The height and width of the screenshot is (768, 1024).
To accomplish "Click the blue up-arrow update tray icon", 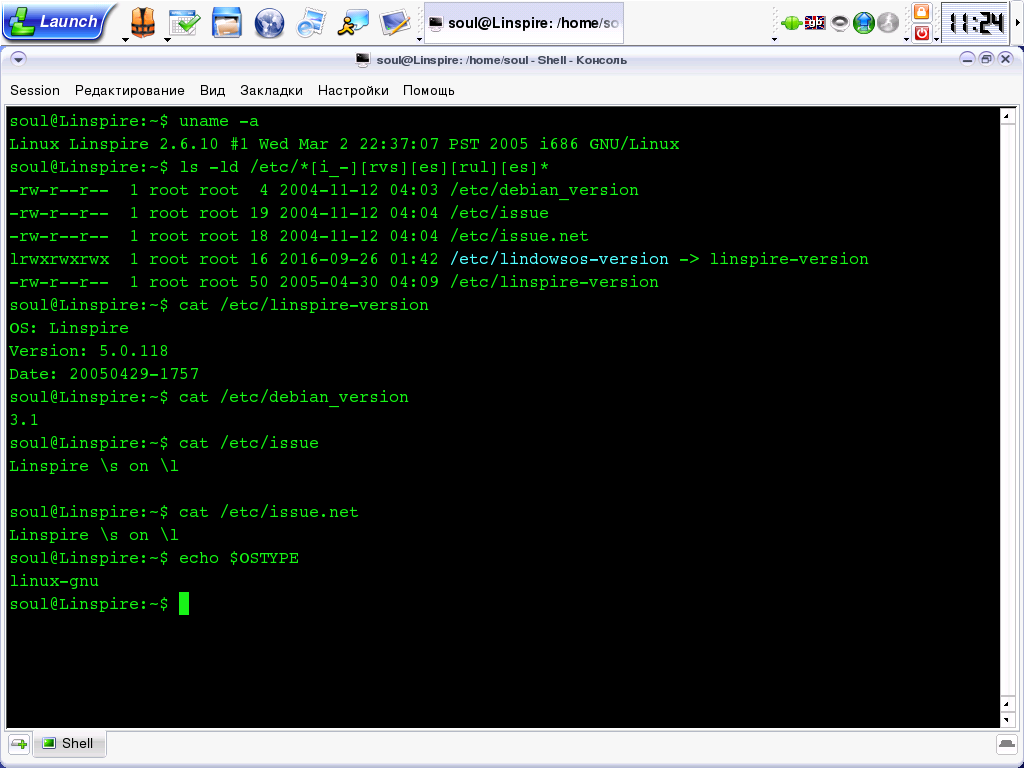I will point(863,24).
